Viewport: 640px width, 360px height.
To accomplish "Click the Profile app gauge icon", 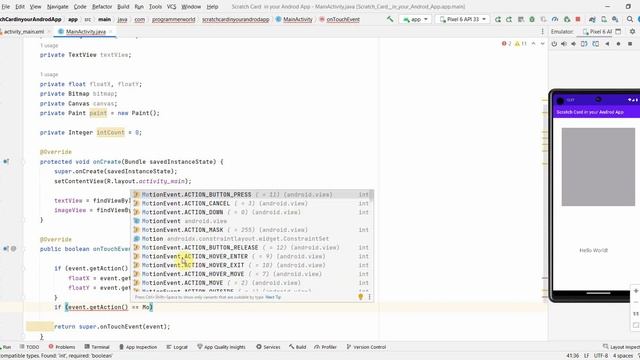I will click(x=555, y=19).
